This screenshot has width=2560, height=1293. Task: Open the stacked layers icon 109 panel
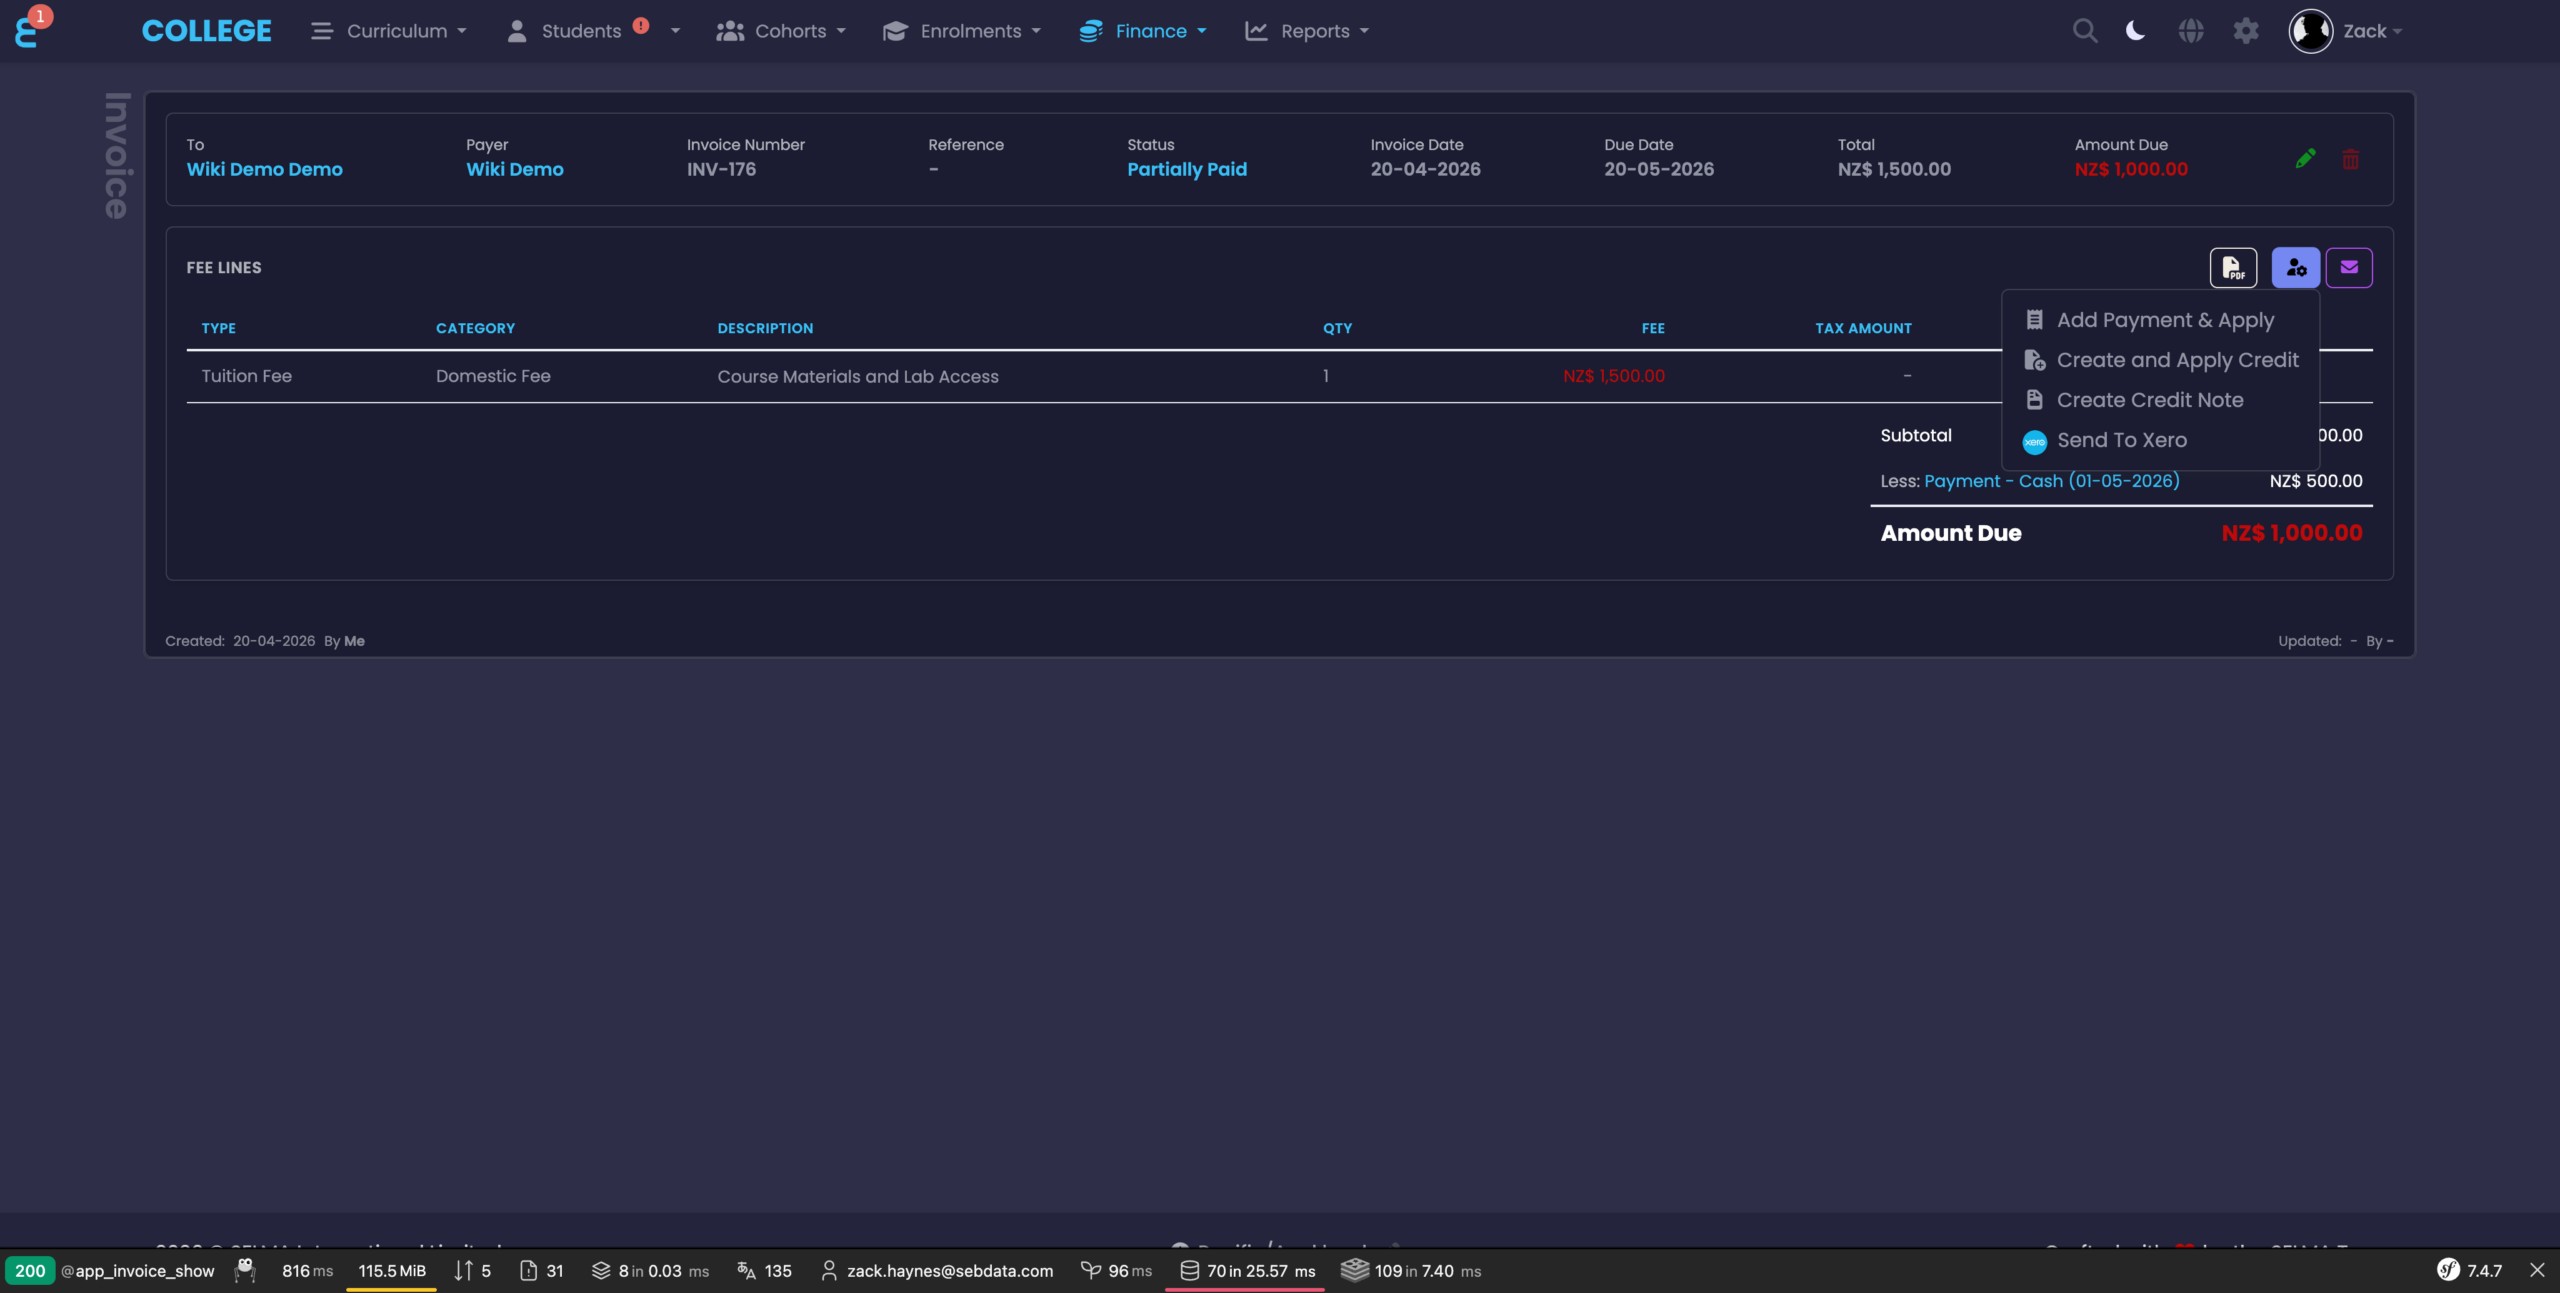point(1411,1271)
